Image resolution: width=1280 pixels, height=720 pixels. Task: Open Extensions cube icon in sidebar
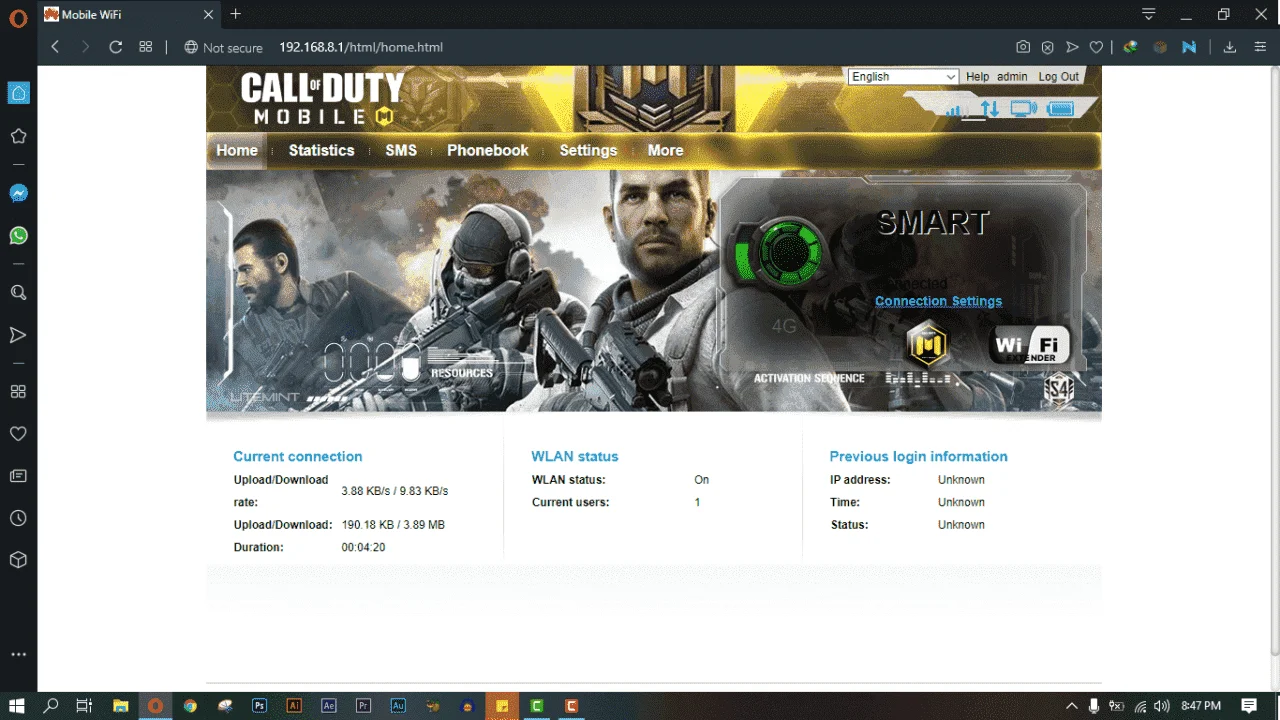[18, 560]
